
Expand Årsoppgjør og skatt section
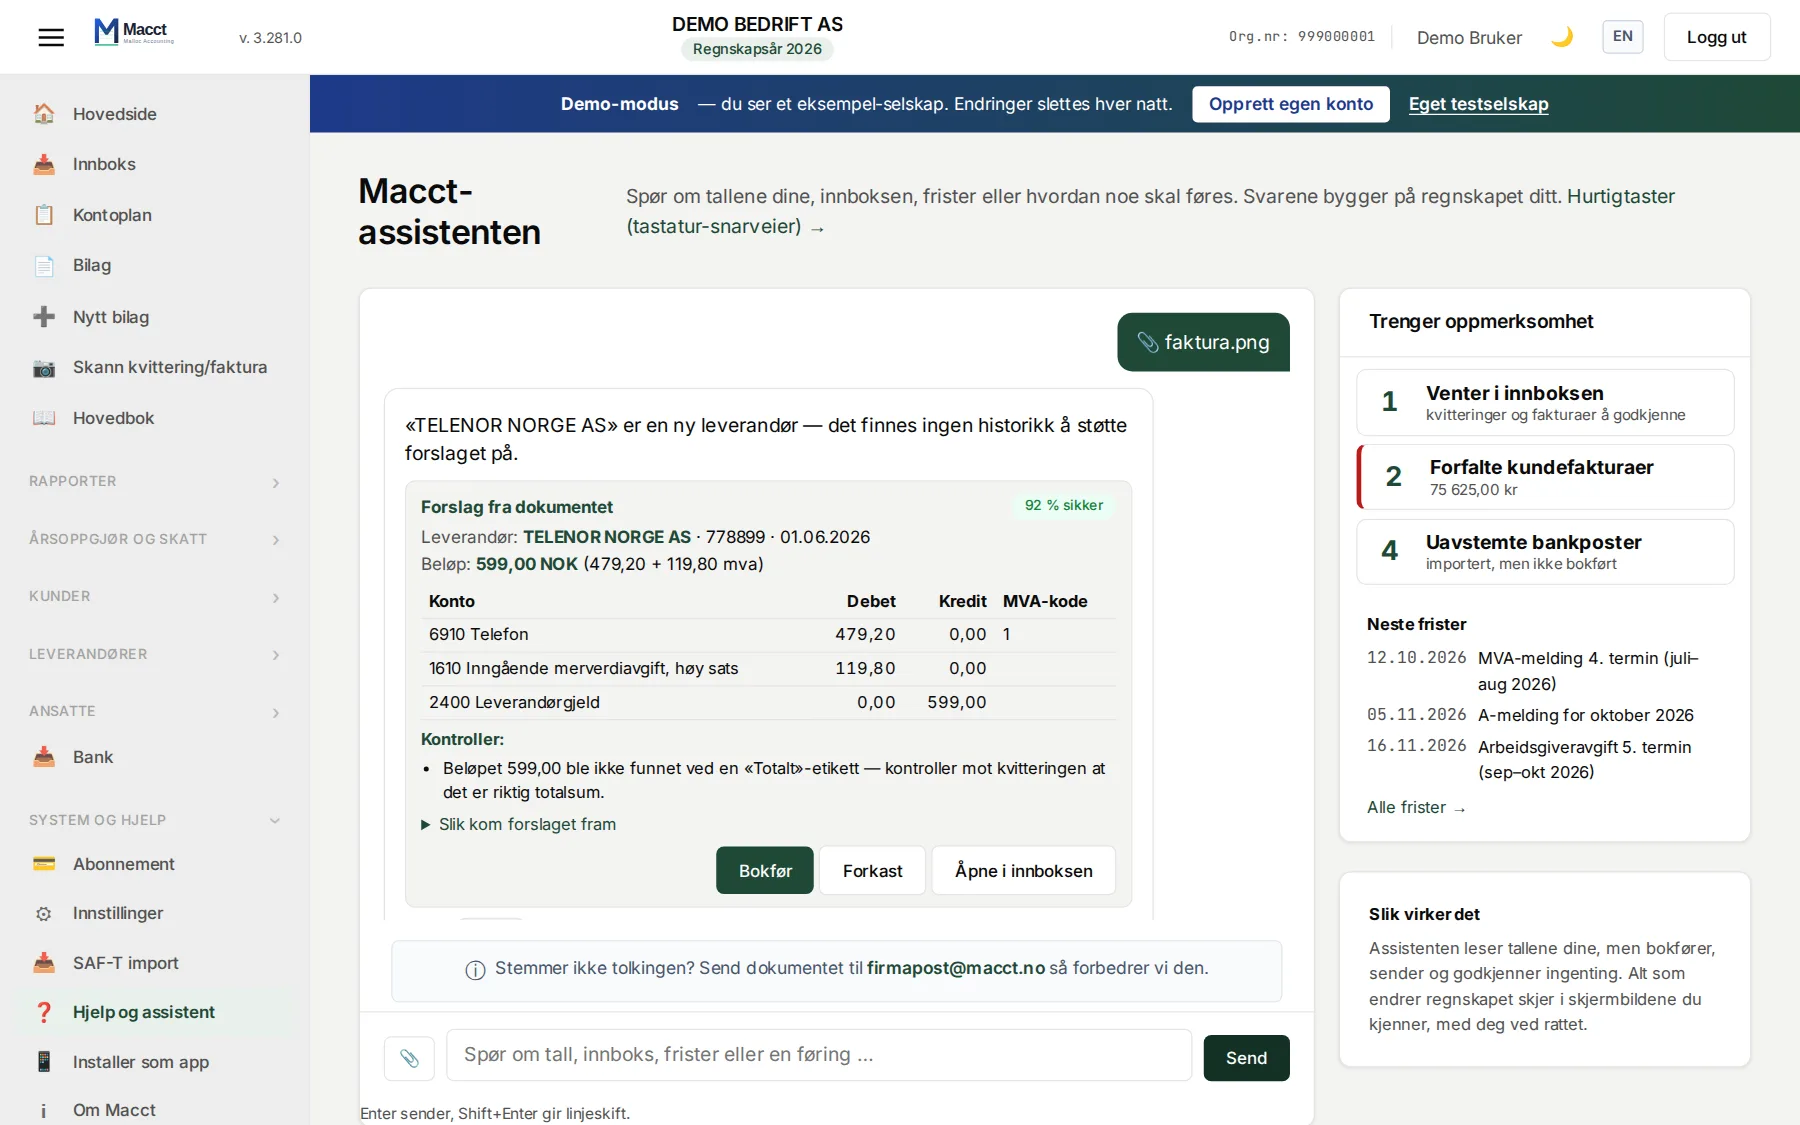click(x=155, y=539)
